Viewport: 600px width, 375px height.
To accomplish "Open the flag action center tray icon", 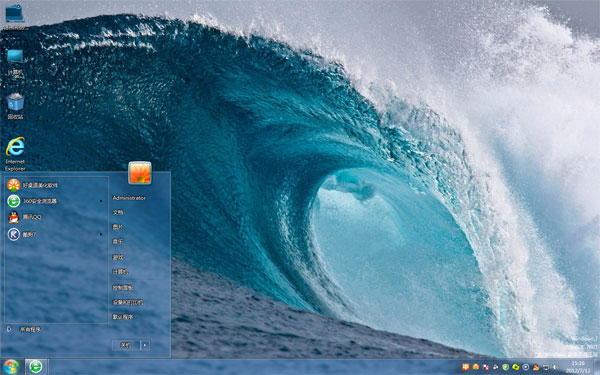I will [486, 367].
